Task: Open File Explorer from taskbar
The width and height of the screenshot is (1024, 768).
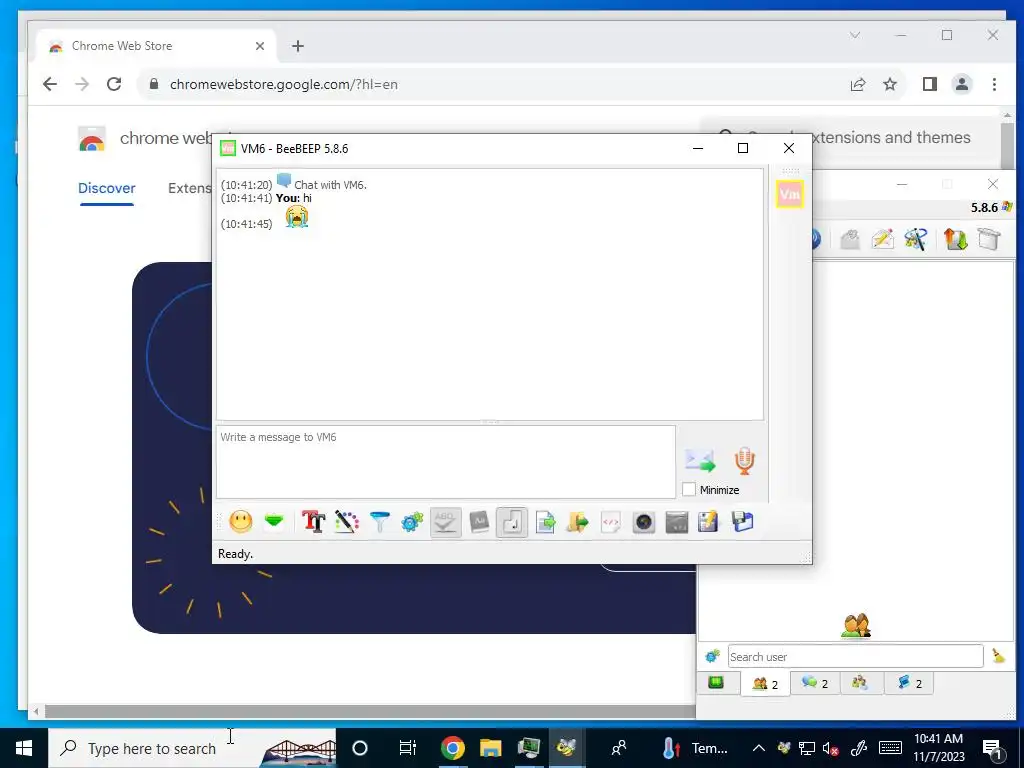Action: tap(490, 748)
